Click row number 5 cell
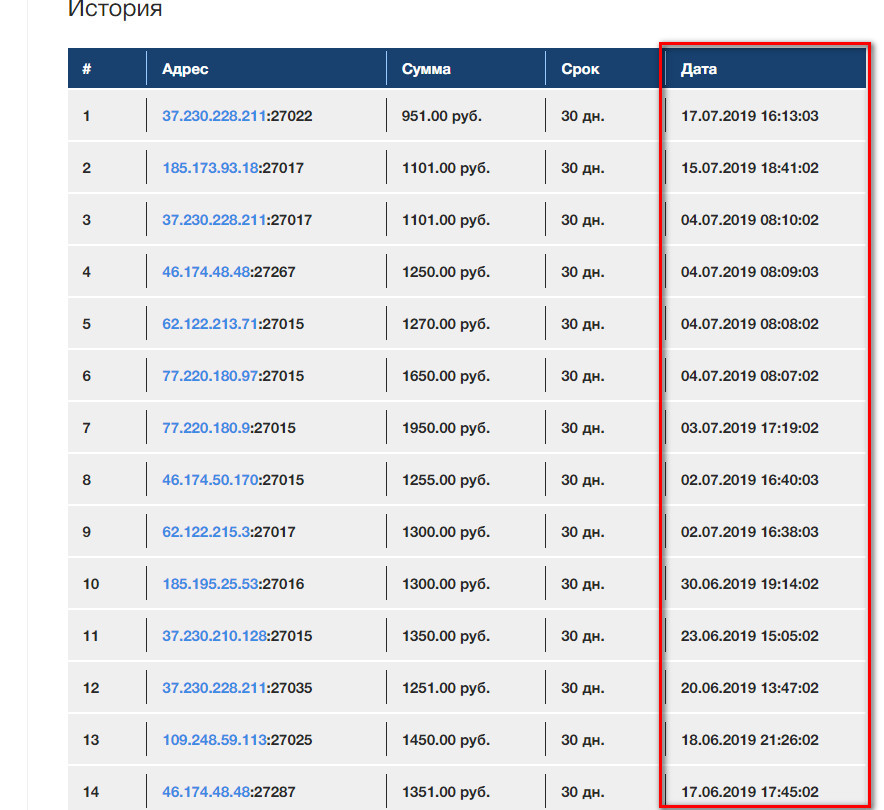 click(x=86, y=324)
